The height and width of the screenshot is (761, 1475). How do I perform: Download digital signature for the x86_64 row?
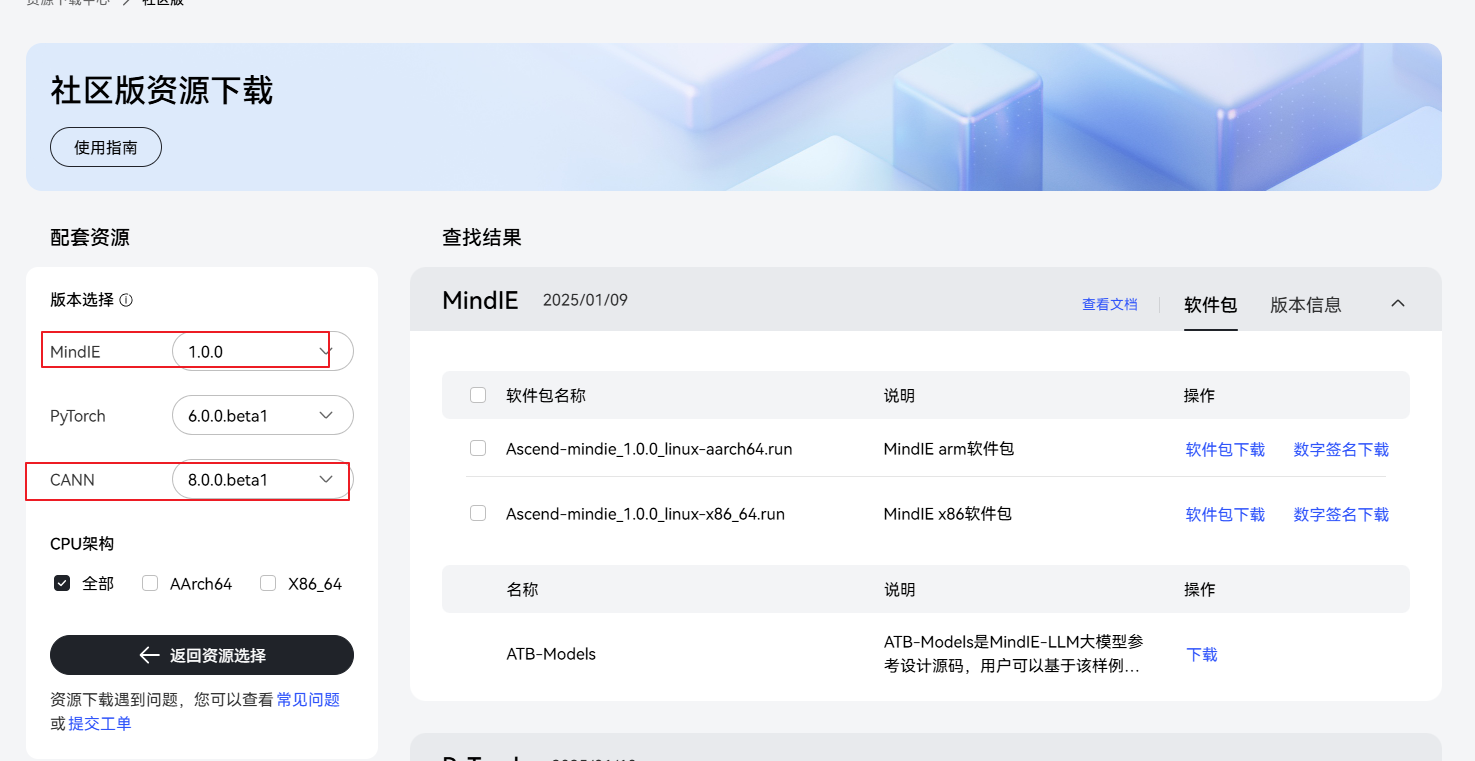click(1341, 515)
